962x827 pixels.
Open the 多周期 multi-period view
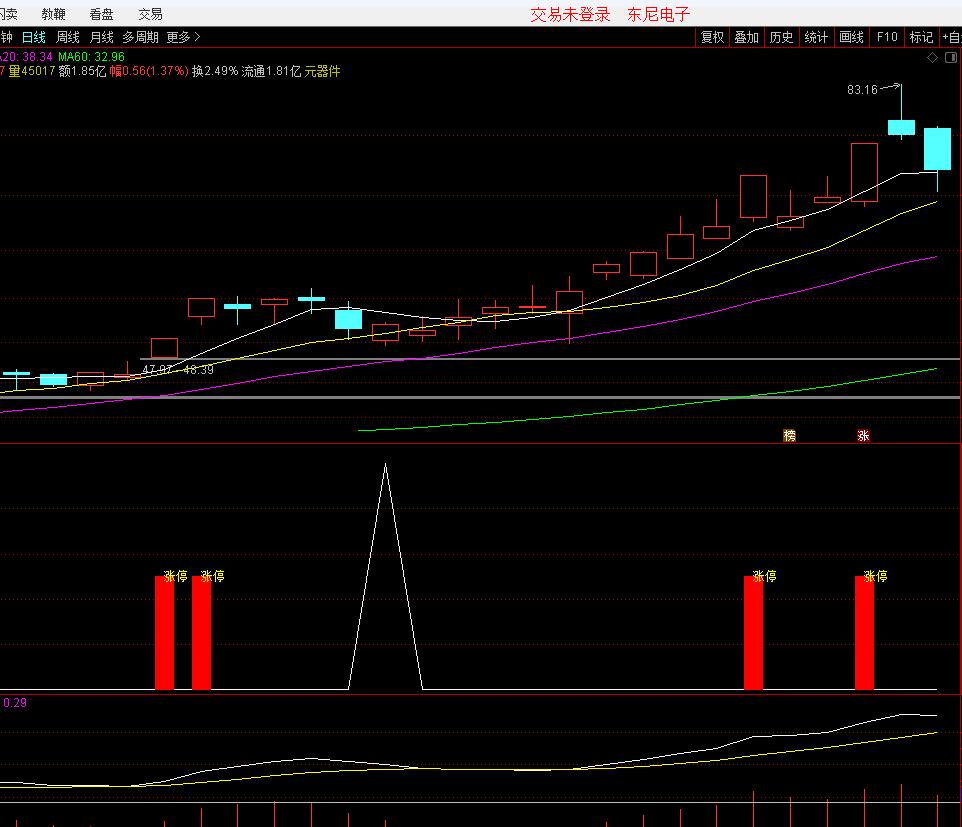click(x=140, y=37)
